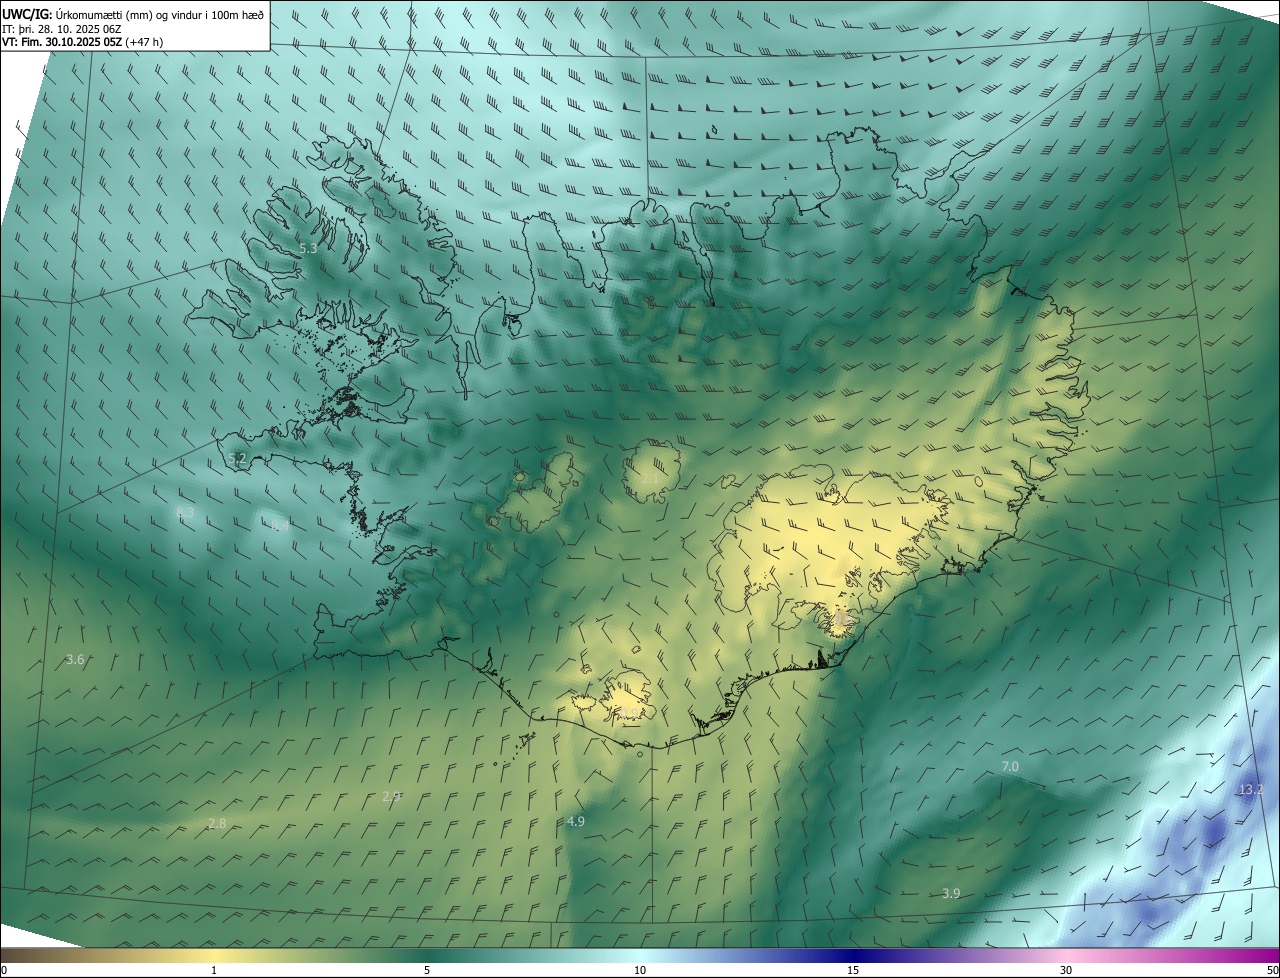Select the 30 tick on the color scale
Viewport: 1280px width, 978px height.
click(1066, 970)
